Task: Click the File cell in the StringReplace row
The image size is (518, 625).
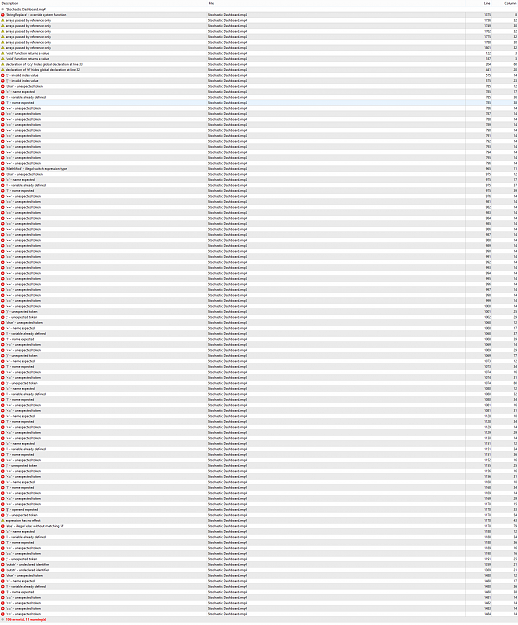Action: pyautogui.click(x=227, y=15)
